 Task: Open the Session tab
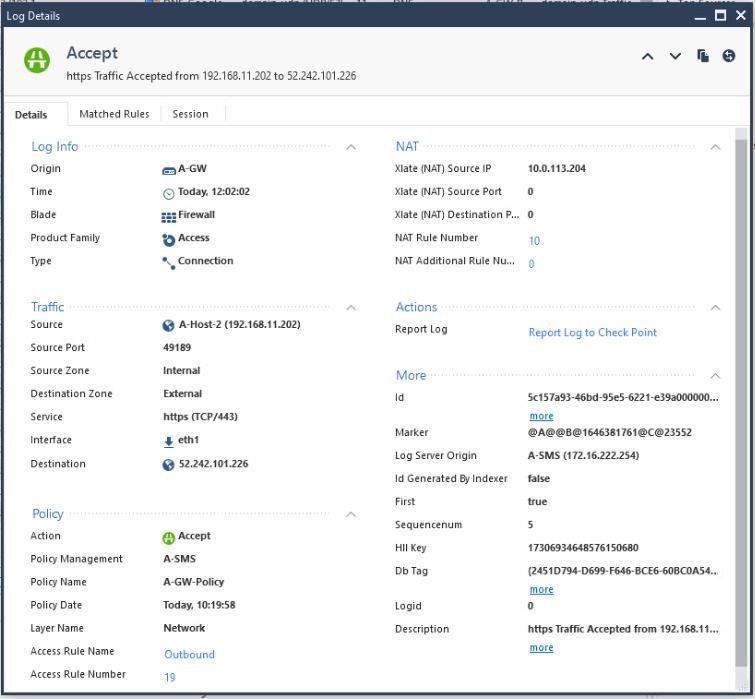pyautogui.click(x=190, y=114)
